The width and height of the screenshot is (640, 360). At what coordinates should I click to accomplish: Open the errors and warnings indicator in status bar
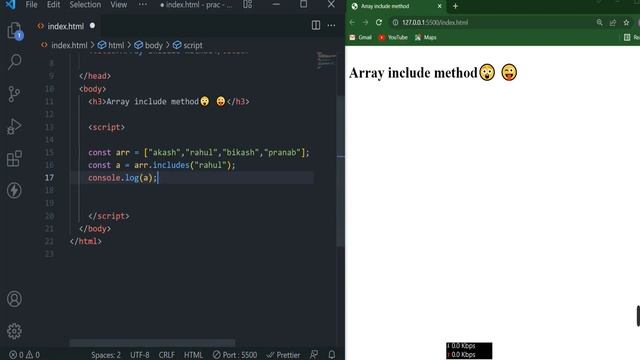(24, 355)
